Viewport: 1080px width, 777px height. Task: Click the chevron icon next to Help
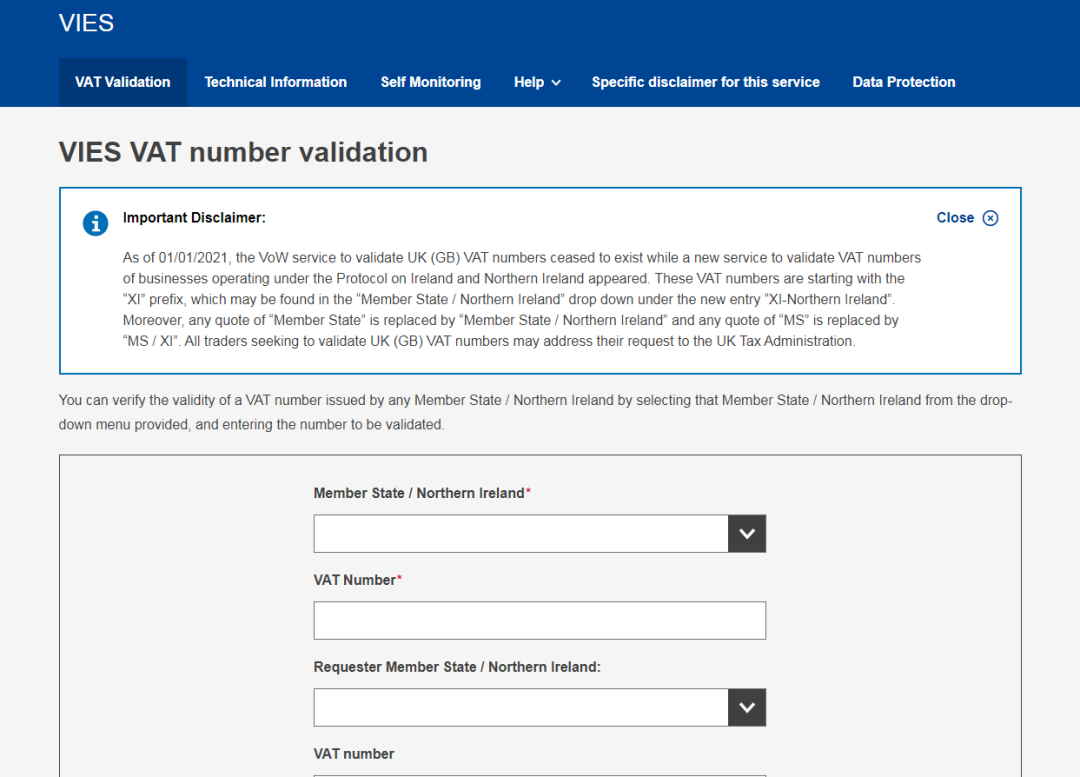[556, 83]
